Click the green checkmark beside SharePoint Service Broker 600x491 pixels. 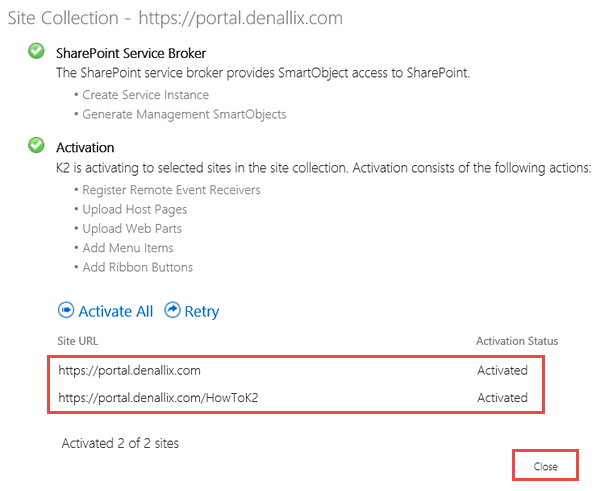coord(36,51)
